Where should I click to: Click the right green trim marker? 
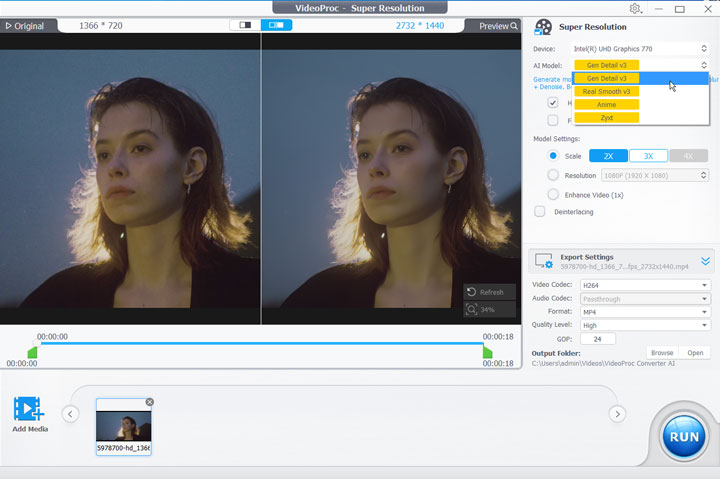pos(488,353)
